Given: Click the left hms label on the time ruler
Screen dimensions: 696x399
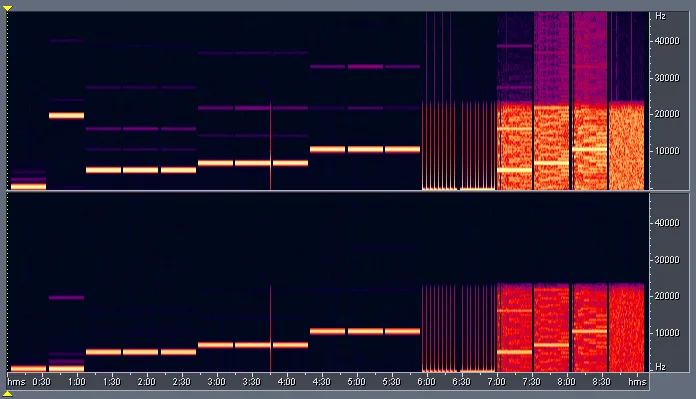Looking at the screenshot, I should pos(16,382).
